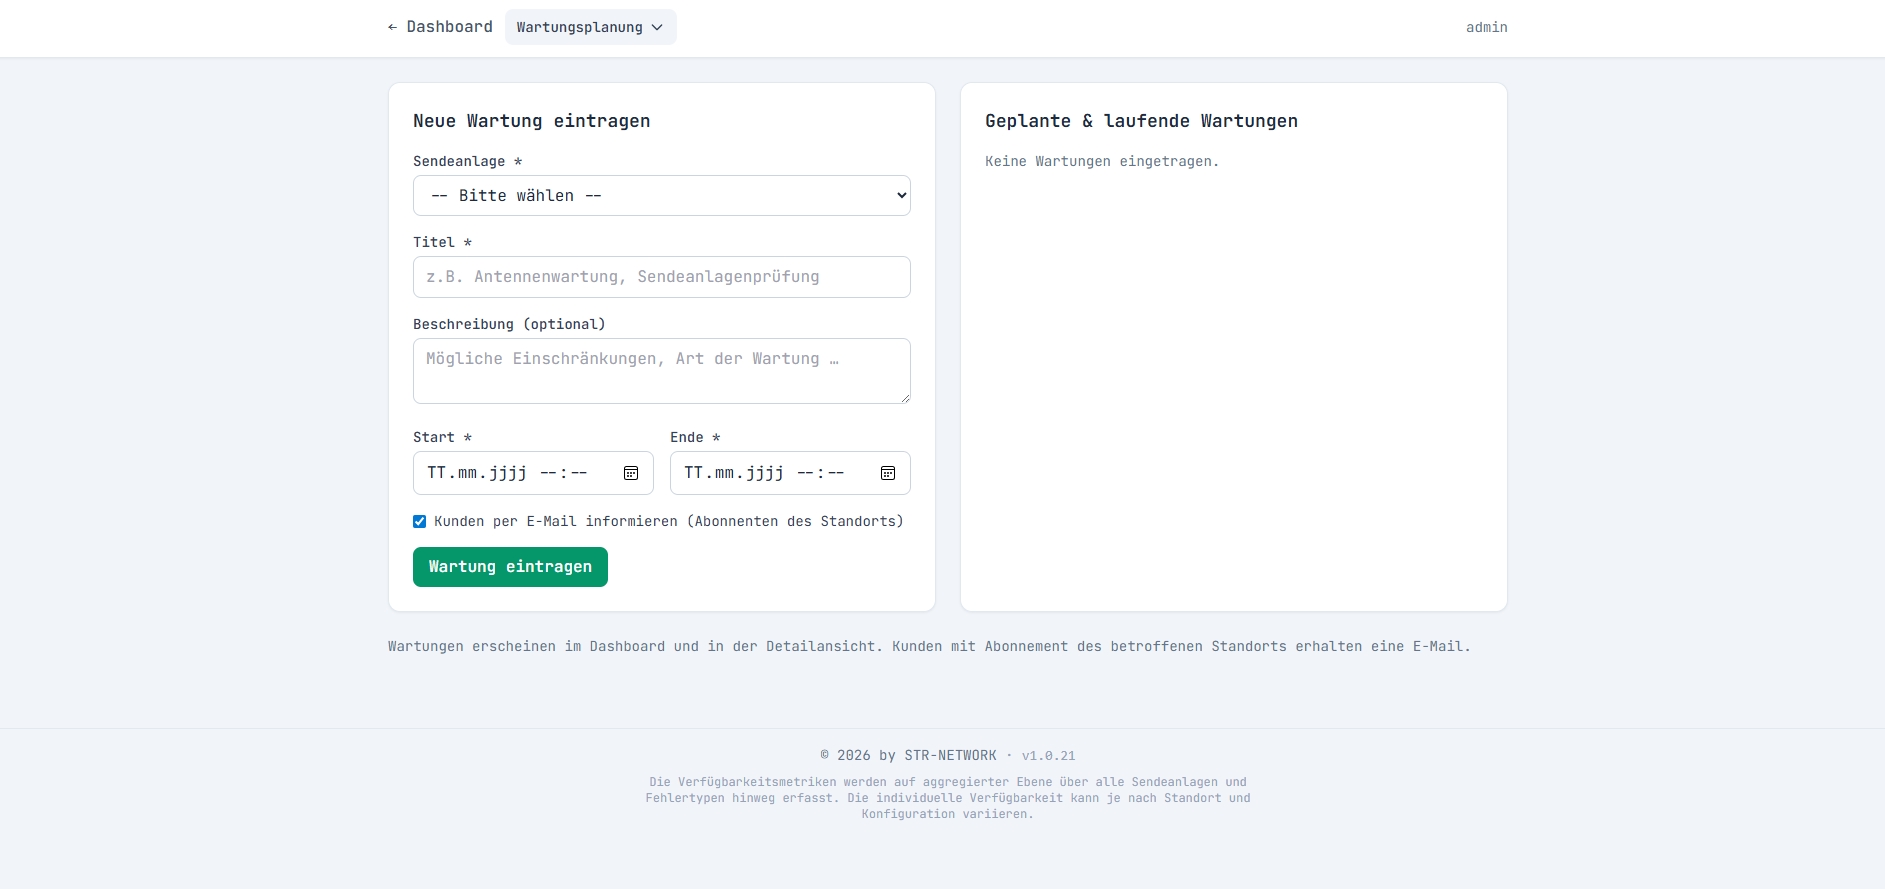The height and width of the screenshot is (889, 1885).
Task: Select the year segment in Ende field
Action: point(764,473)
